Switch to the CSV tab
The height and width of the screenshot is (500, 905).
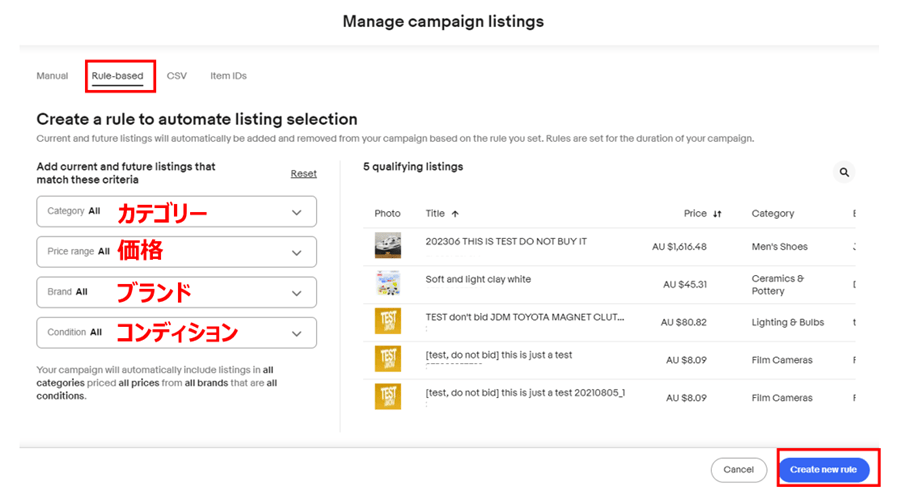177,76
